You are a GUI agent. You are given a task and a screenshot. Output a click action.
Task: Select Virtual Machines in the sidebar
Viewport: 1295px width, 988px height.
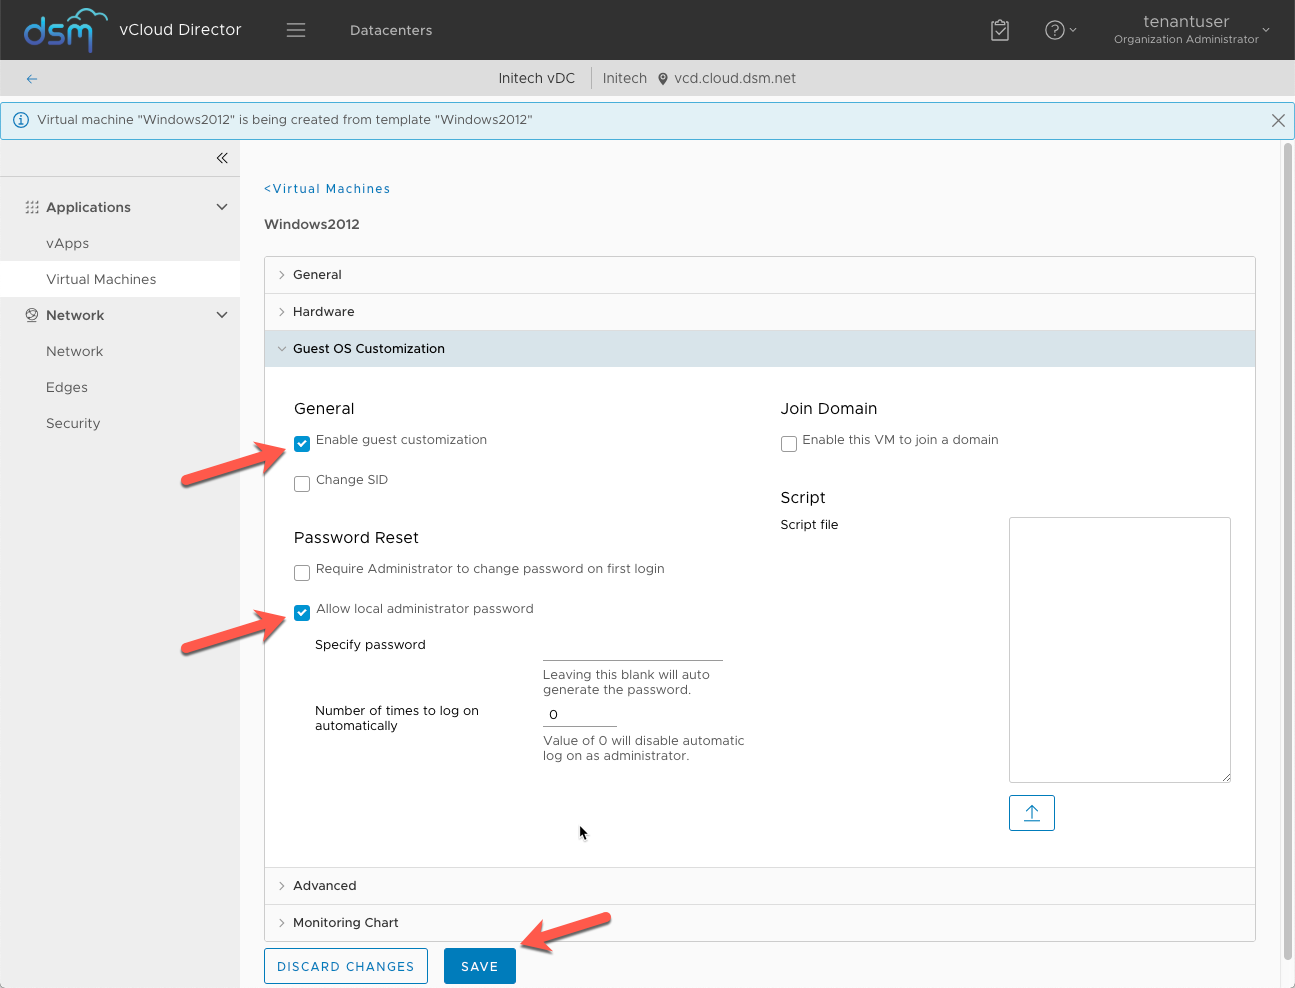pos(120,279)
